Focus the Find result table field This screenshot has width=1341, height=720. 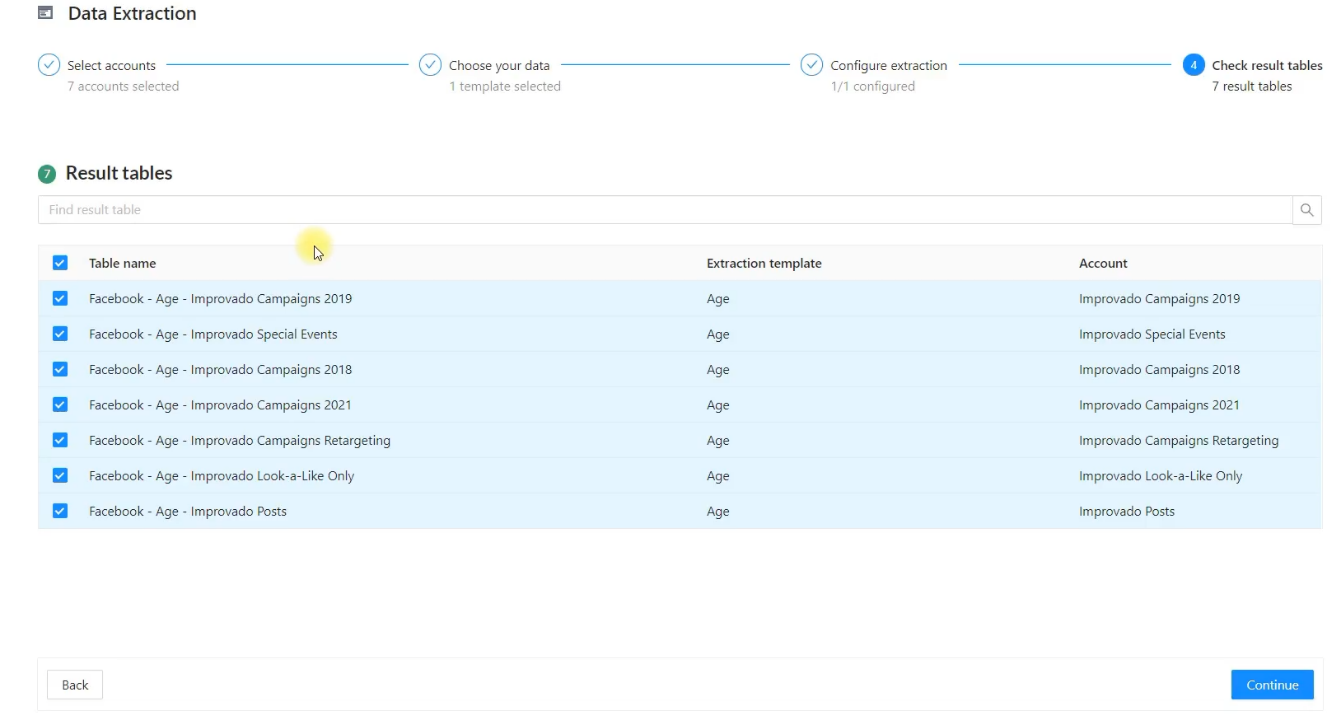tap(665, 210)
